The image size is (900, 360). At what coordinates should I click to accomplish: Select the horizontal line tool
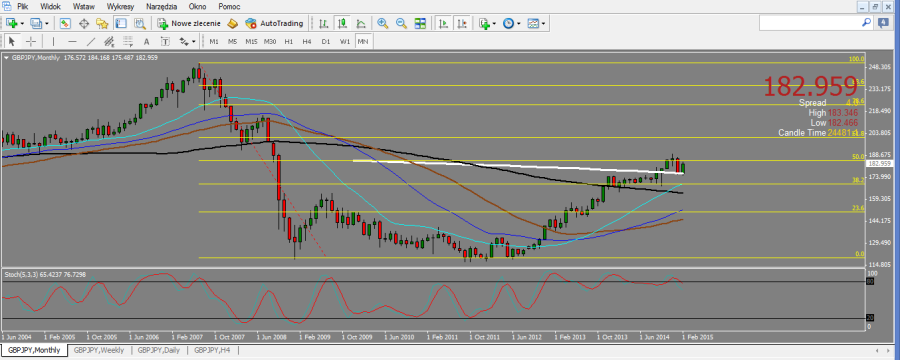pos(72,41)
